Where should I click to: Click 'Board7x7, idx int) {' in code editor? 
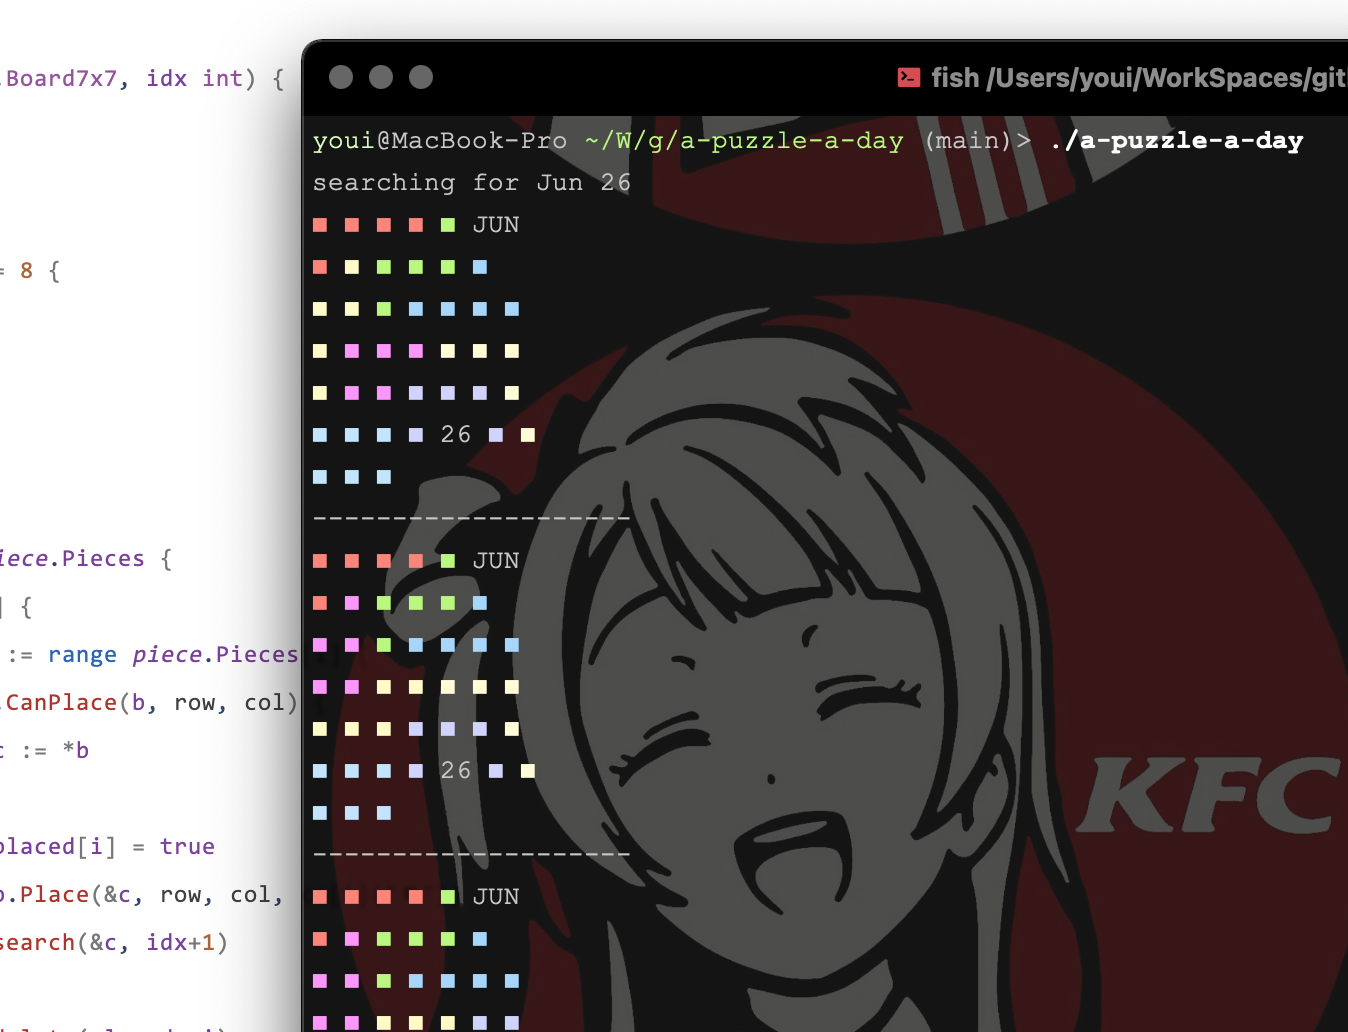pyautogui.click(x=145, y=79)
